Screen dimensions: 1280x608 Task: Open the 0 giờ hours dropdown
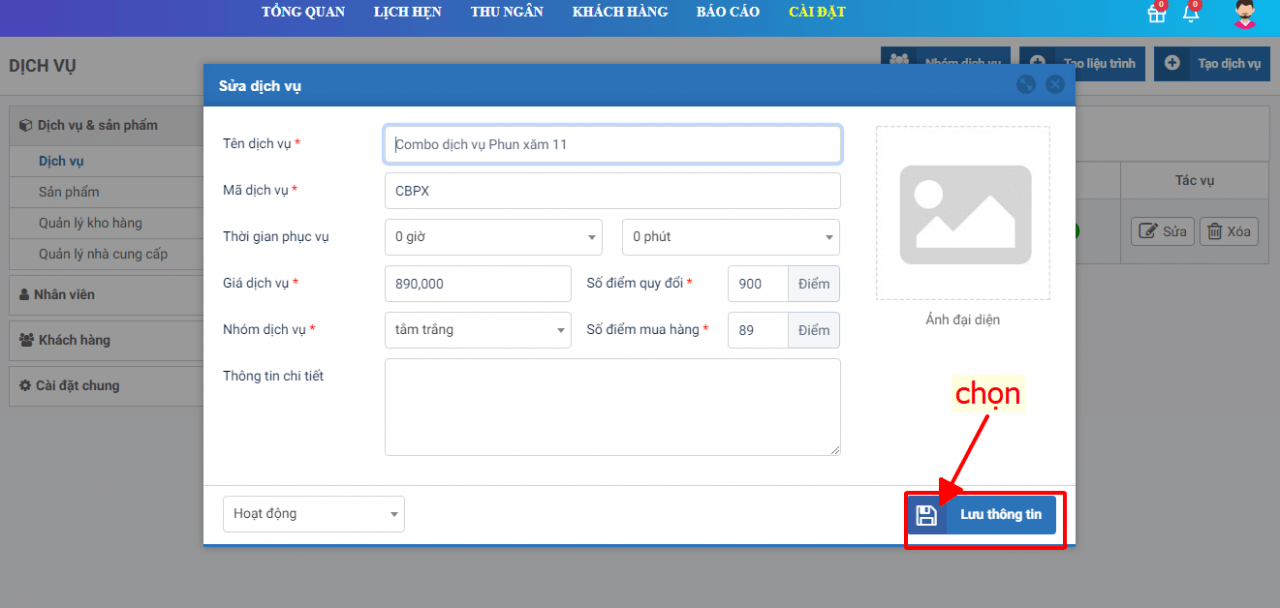(x=493, y=237)
